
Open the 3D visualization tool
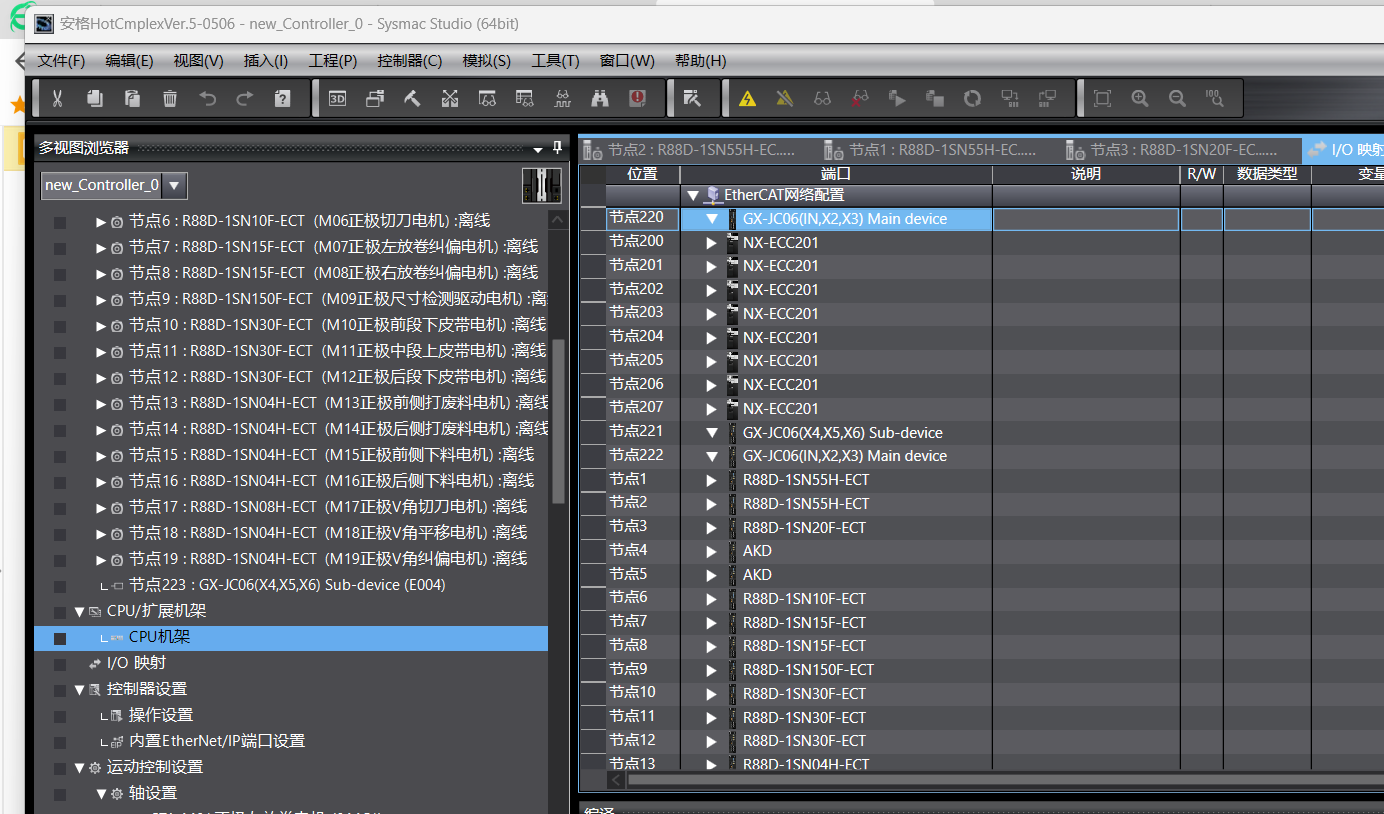click(337, 98)
